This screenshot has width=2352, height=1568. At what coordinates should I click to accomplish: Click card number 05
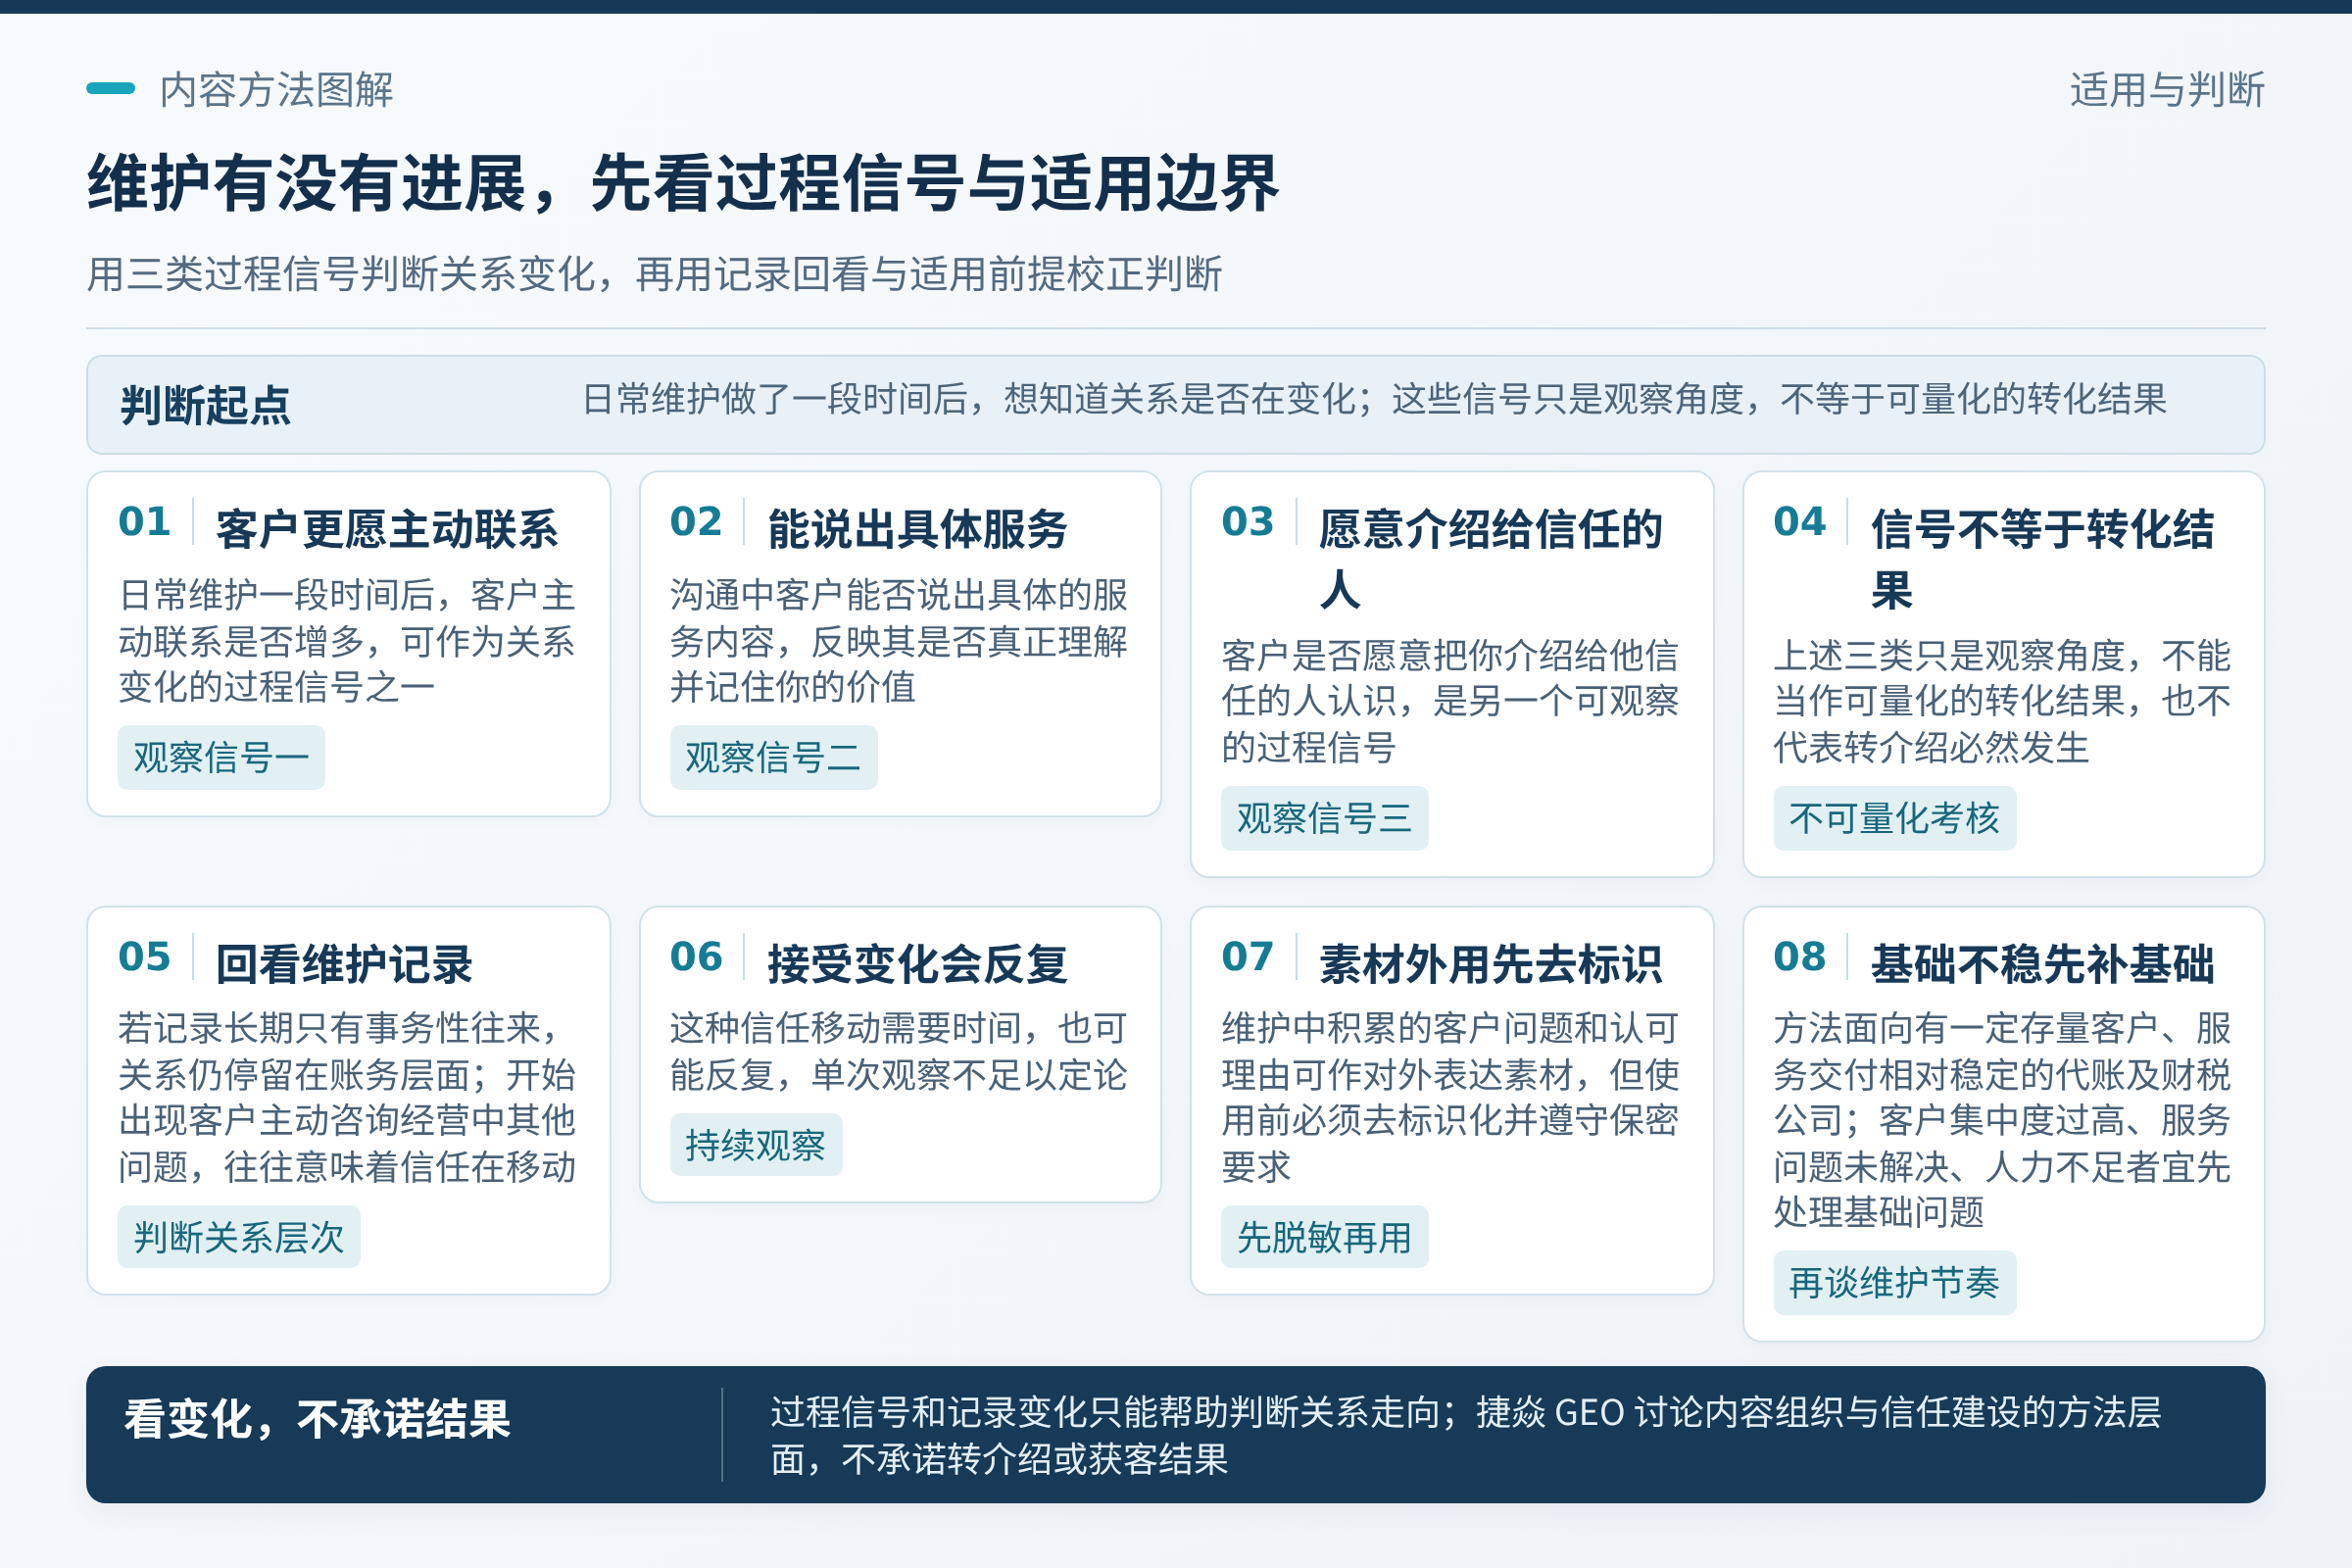click(x=145, y=957)
